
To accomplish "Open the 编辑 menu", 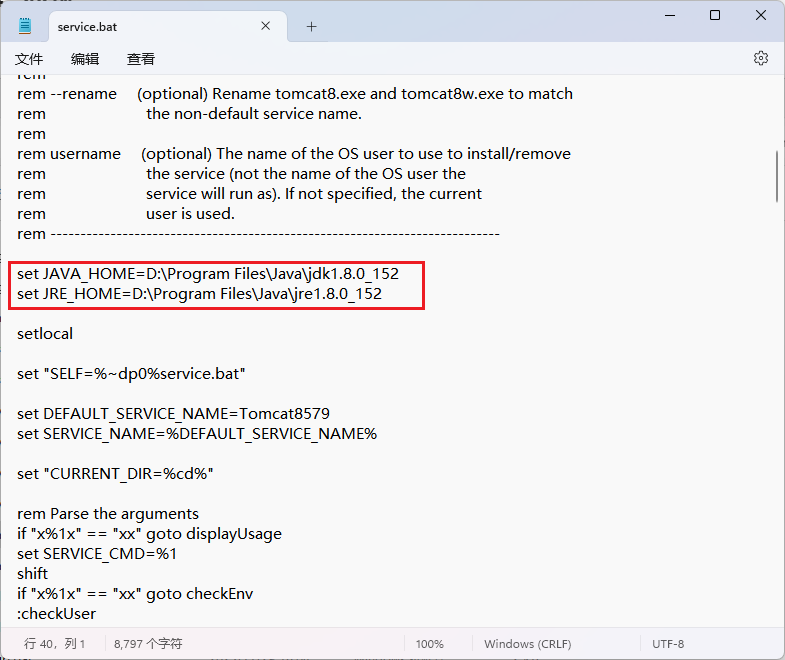I will pos(85,59).
